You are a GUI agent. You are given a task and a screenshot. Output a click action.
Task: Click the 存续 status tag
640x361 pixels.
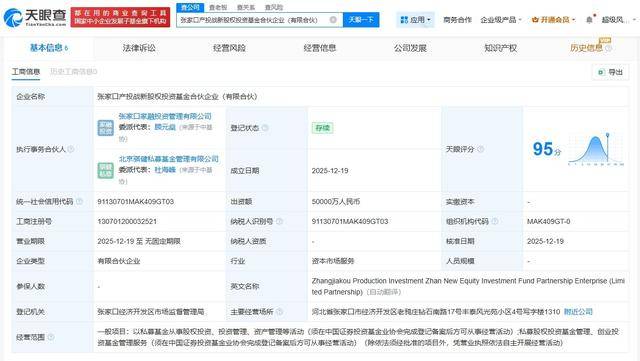[322, 128]
